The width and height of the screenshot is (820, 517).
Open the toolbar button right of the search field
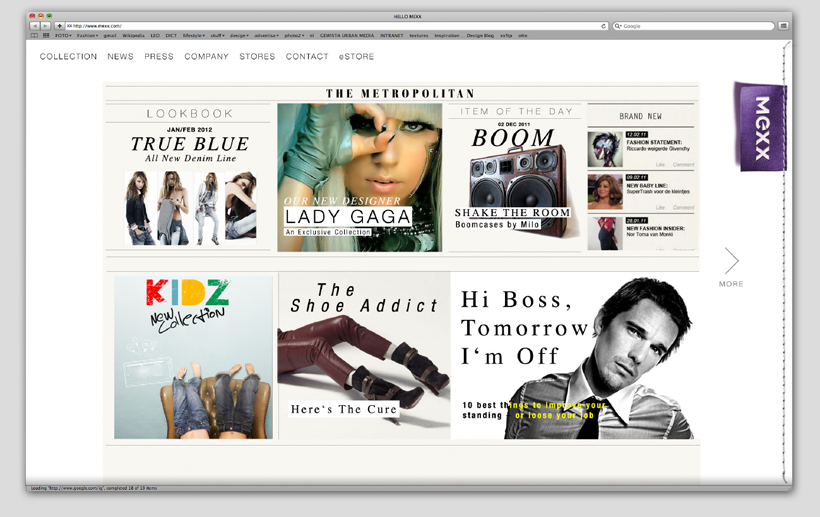(783, 26)
